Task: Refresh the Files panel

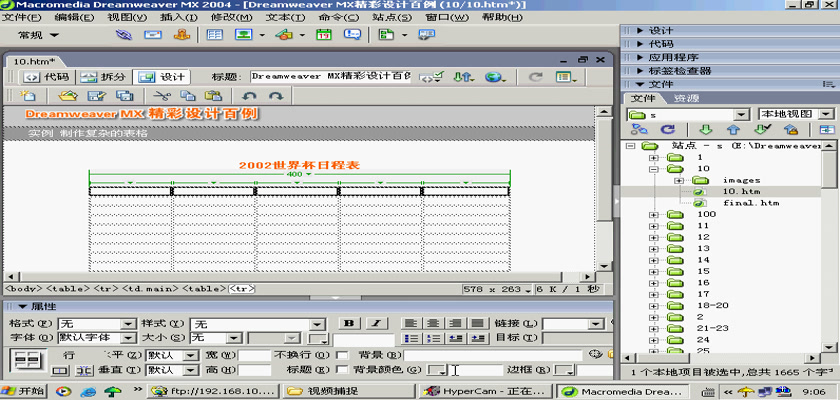Action: [668, 129]
